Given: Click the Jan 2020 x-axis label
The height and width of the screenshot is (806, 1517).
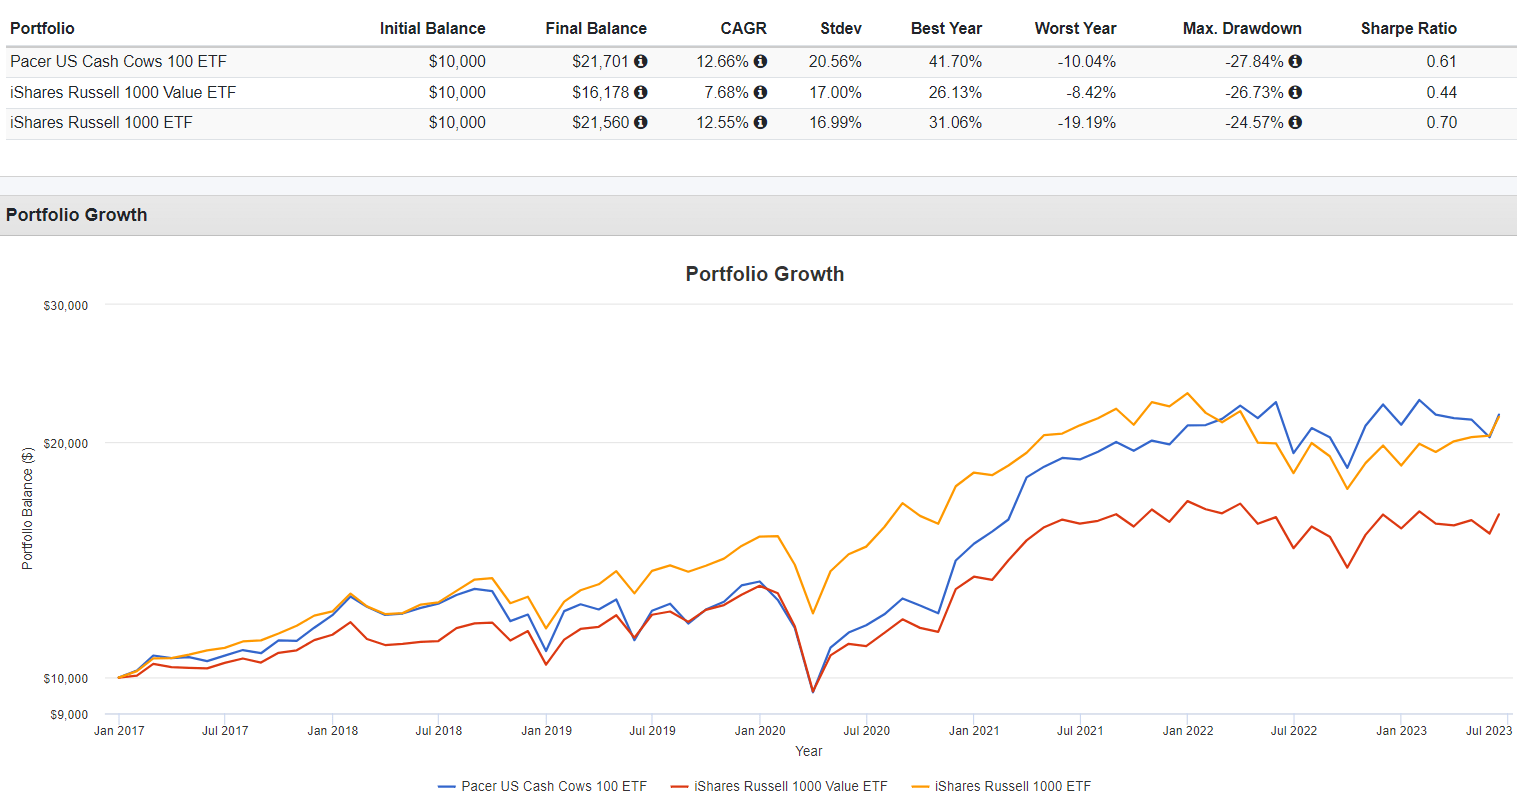Looking at the screenshot, I should [x=760, y=731].
